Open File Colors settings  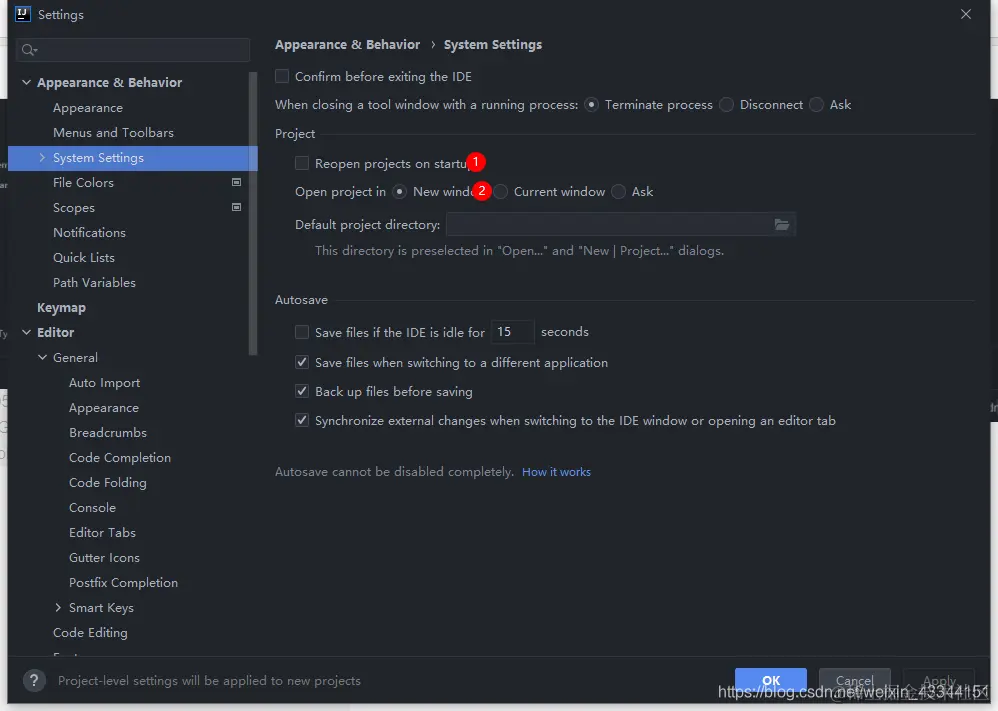tap(83, 182)
